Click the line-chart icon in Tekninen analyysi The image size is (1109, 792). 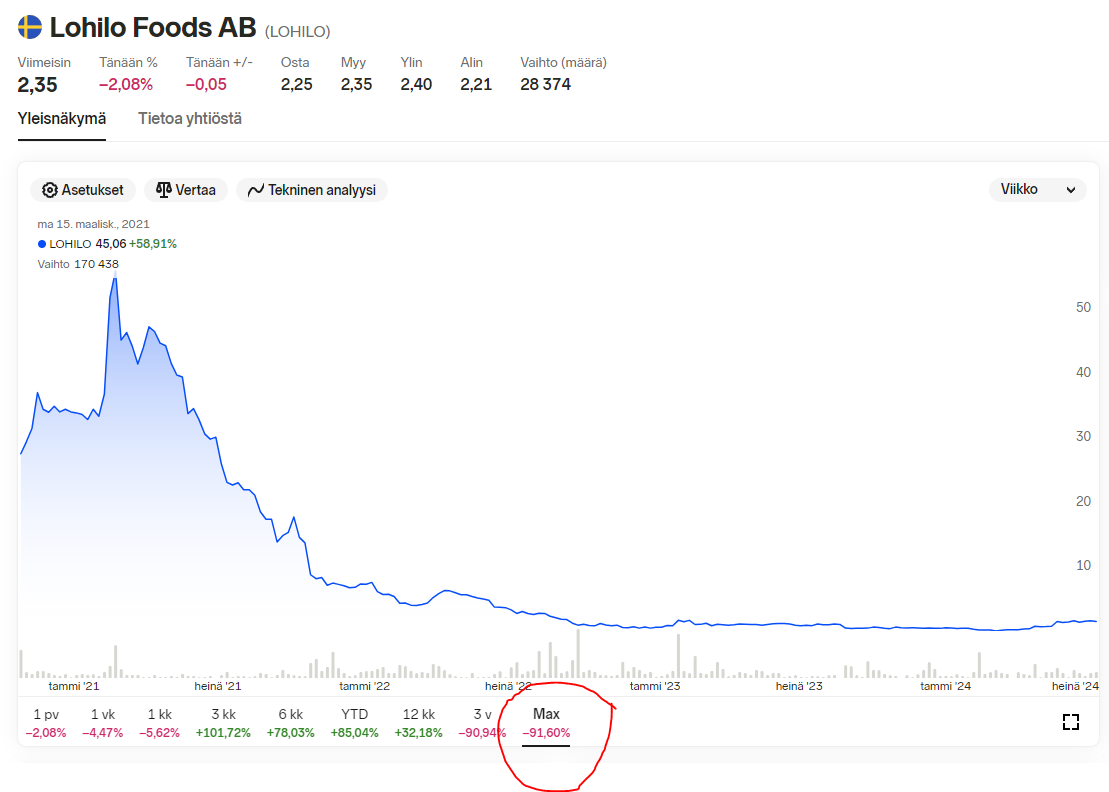255,190
